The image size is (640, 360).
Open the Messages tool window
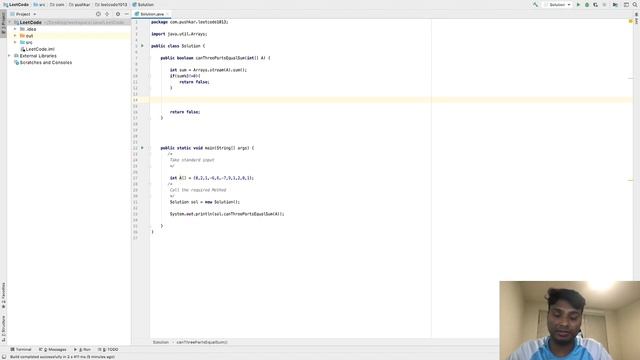(53, 349)
